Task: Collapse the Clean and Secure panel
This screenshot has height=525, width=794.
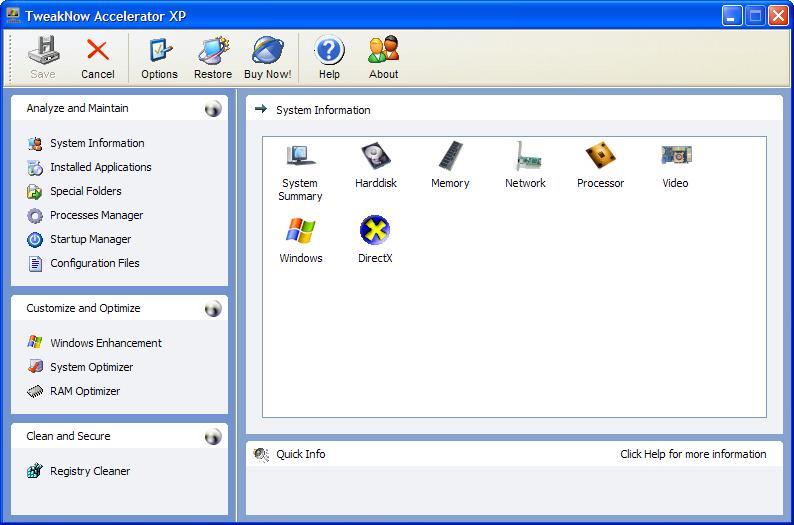Action: (x=213, y=437)
